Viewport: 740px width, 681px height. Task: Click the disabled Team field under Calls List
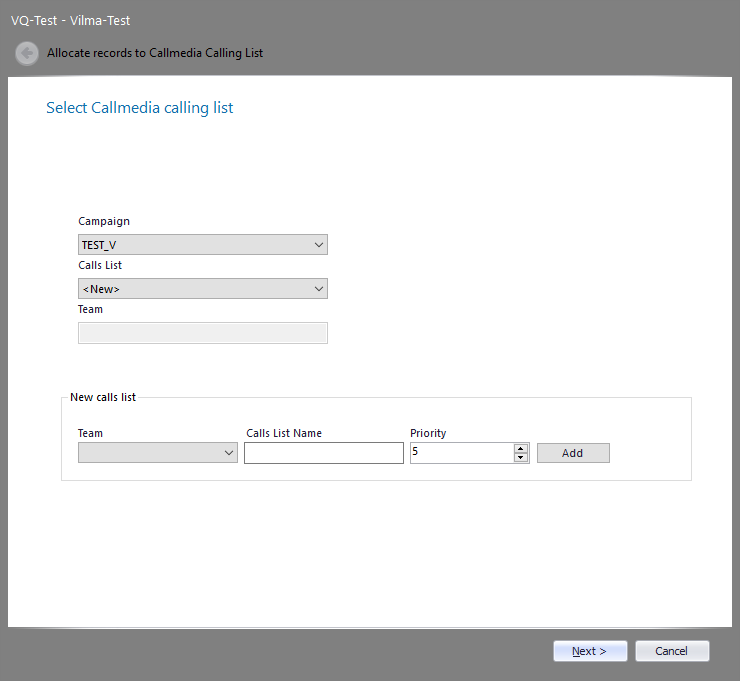(x=203, y=333)
